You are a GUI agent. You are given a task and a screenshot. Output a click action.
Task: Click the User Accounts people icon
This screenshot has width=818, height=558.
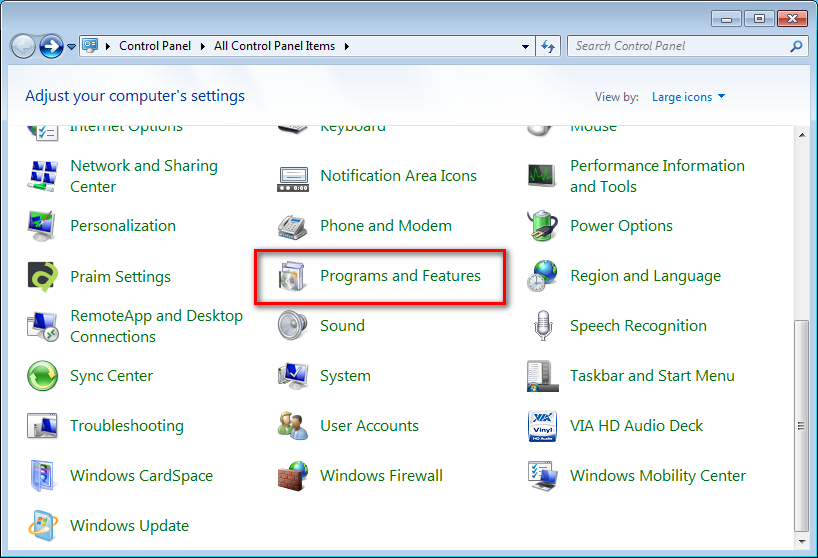click(293, 426)
